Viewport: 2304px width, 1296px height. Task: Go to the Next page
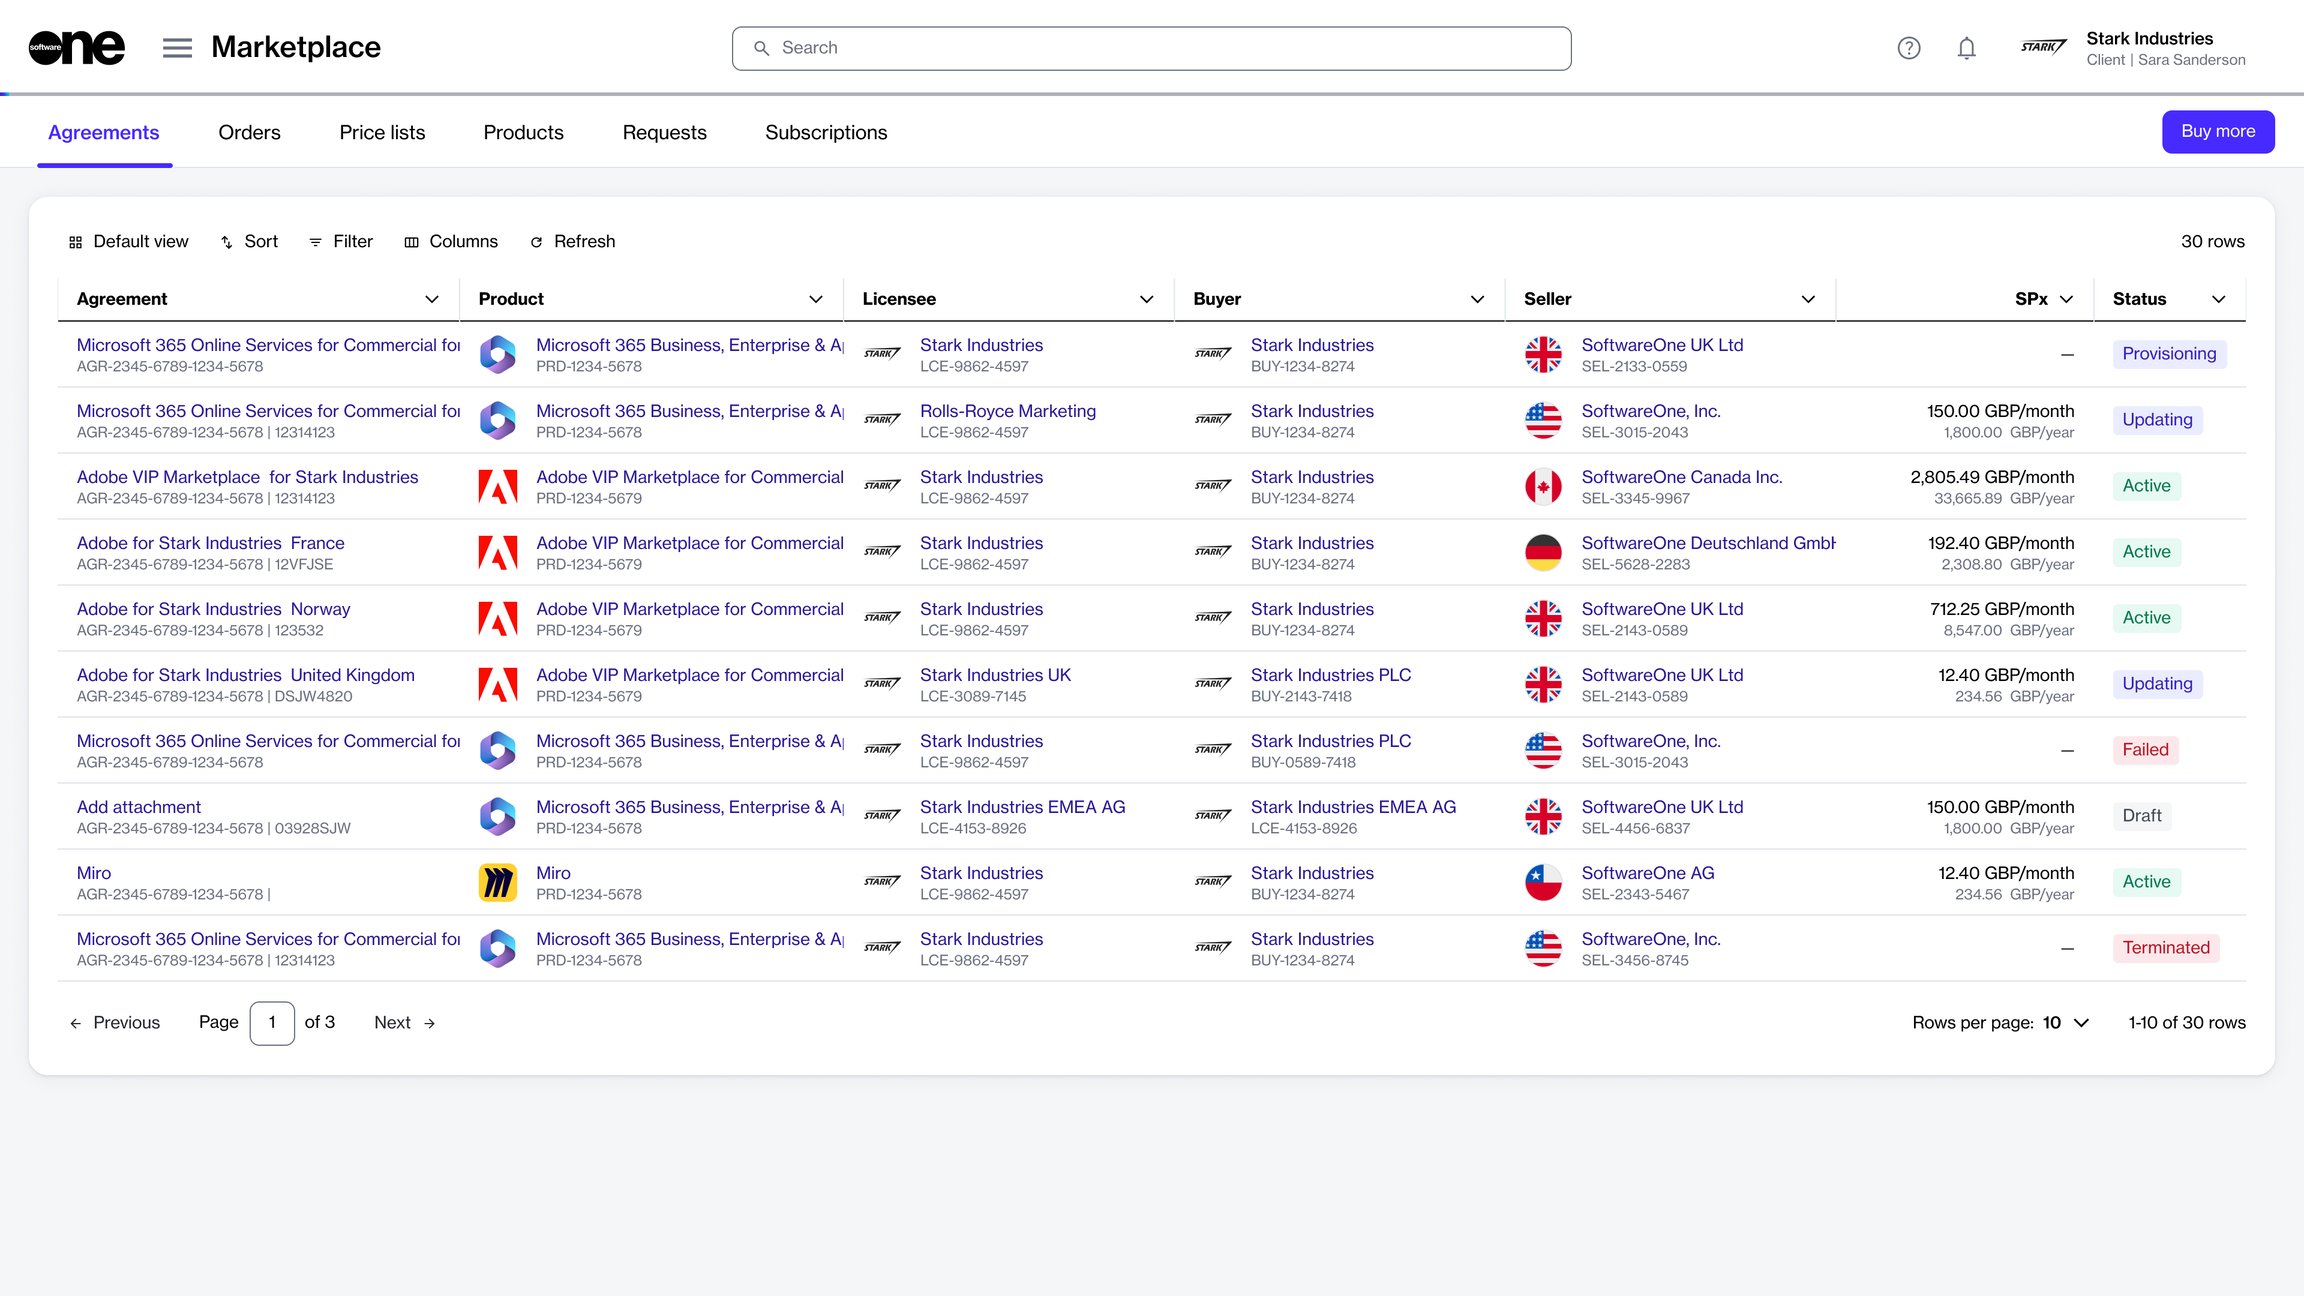tap(404, 1022)
